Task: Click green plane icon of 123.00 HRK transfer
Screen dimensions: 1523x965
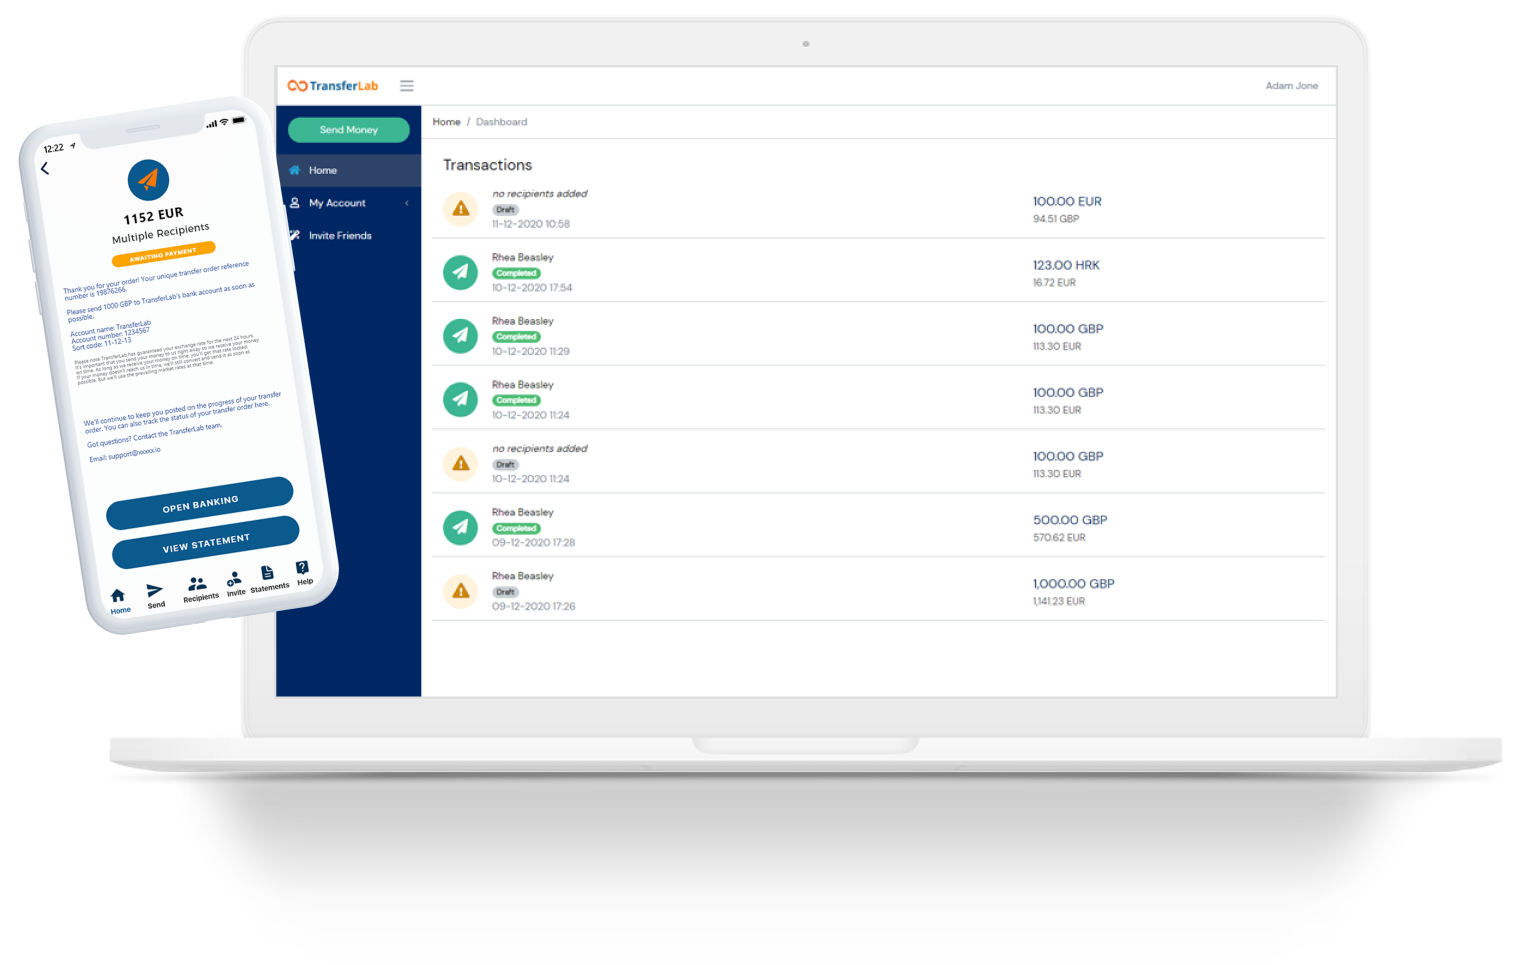Action: tap(461, 272)
